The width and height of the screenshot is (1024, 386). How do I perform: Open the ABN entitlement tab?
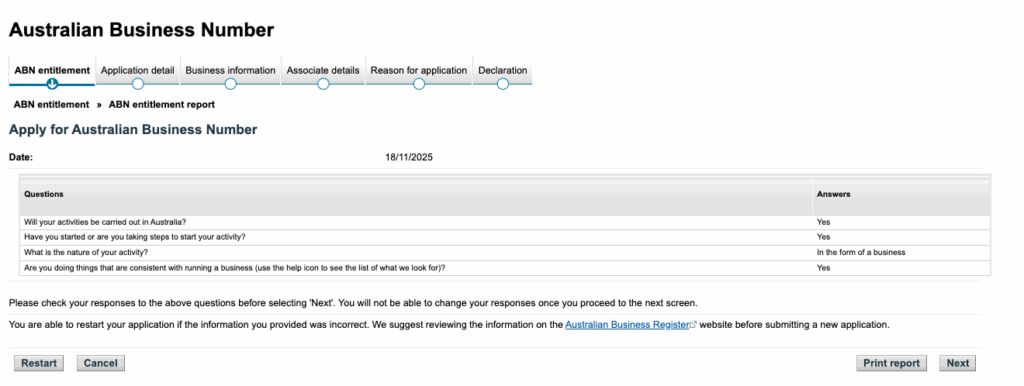52,71
